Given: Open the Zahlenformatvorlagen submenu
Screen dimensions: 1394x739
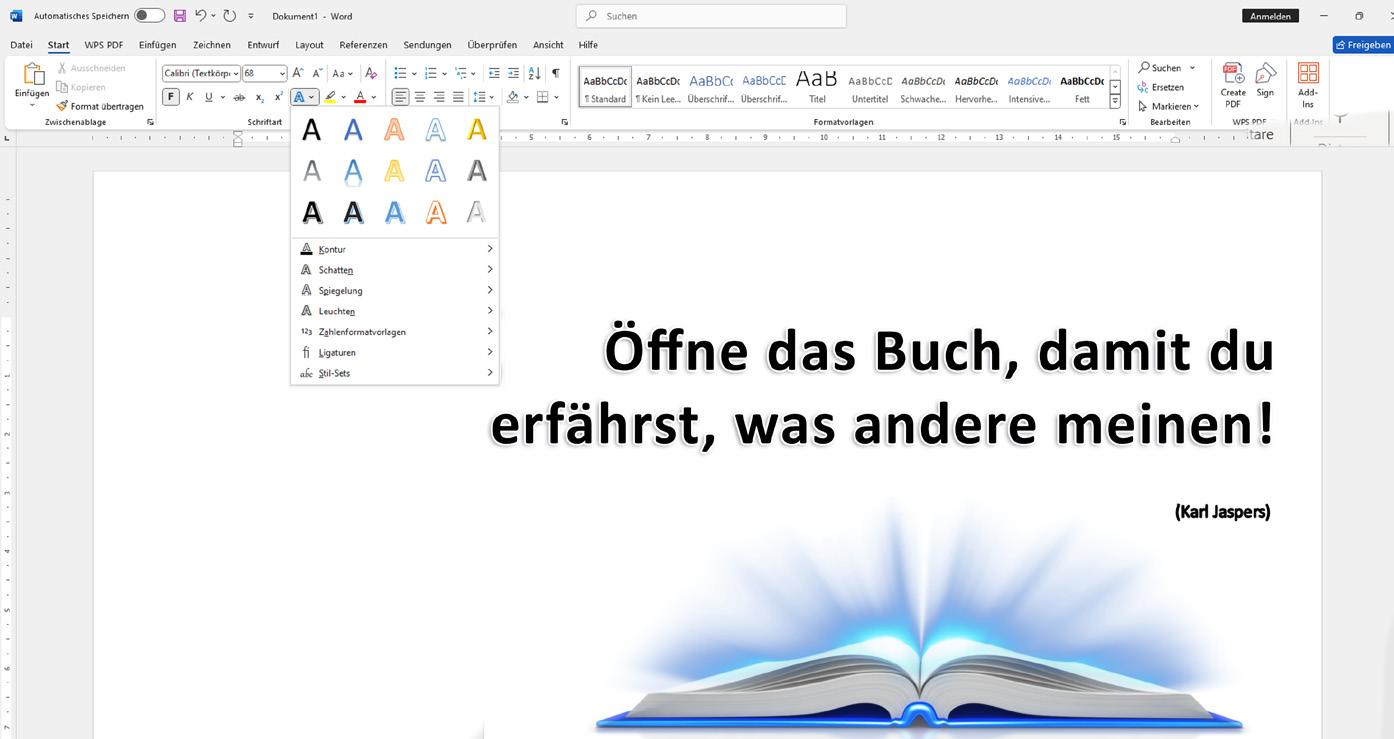Looking at the screenshot, I should coord(395,332).
